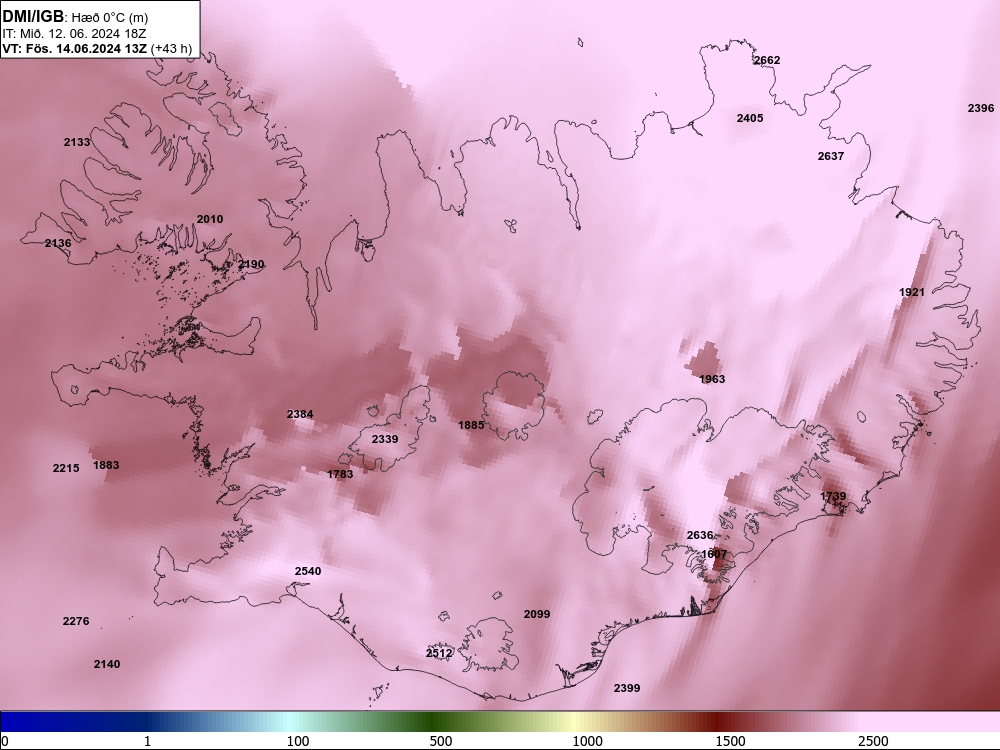Click the 1000 label on color scale
Image resolution: width=1000 pixels, height=750 pixels.
coord(587,741)
